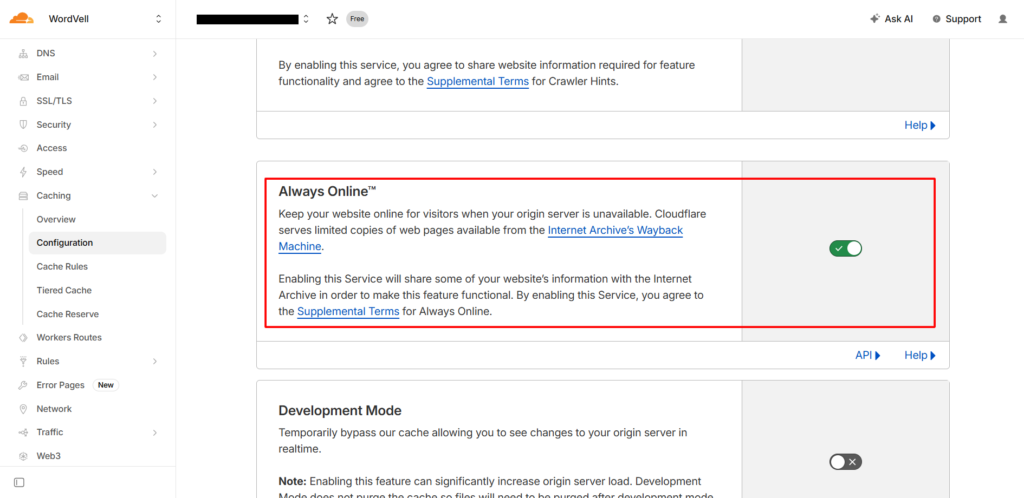Expand the SSL/TLS menu chevron

[155, 101]
